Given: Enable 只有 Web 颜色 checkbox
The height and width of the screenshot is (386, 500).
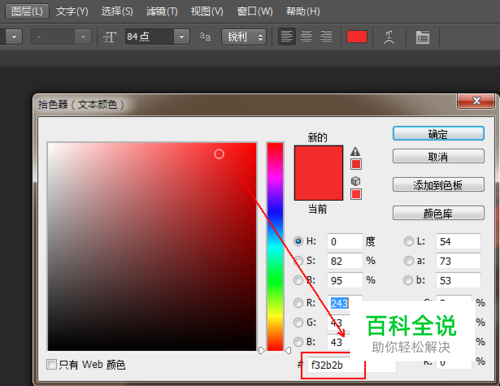Looking at the screenshot, I should 52,364.
